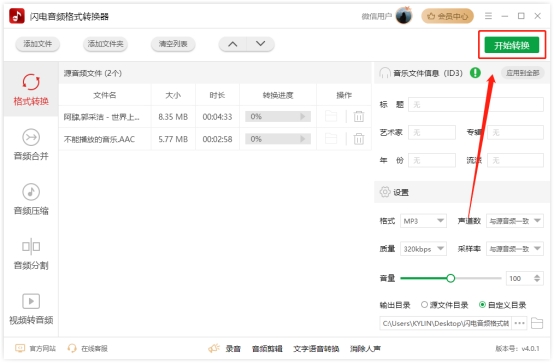Open 会员中心 member center
Screen dimensions: 554x363
447,16
